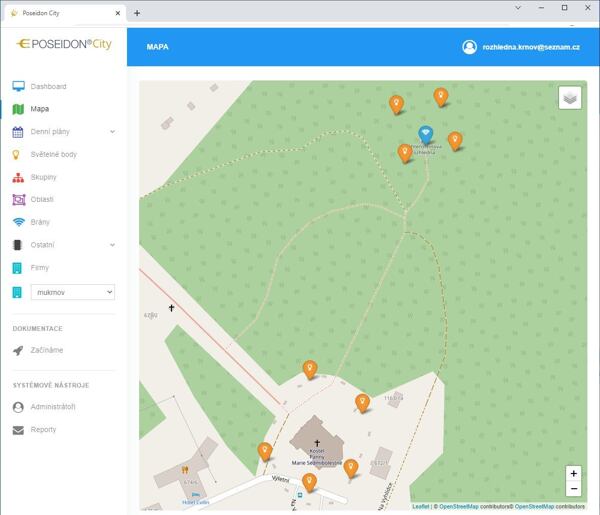Click the Oblasti areas icon
The width and height of the screenshot is (600, 515).
pyautogui.click(x=18, y=200)
